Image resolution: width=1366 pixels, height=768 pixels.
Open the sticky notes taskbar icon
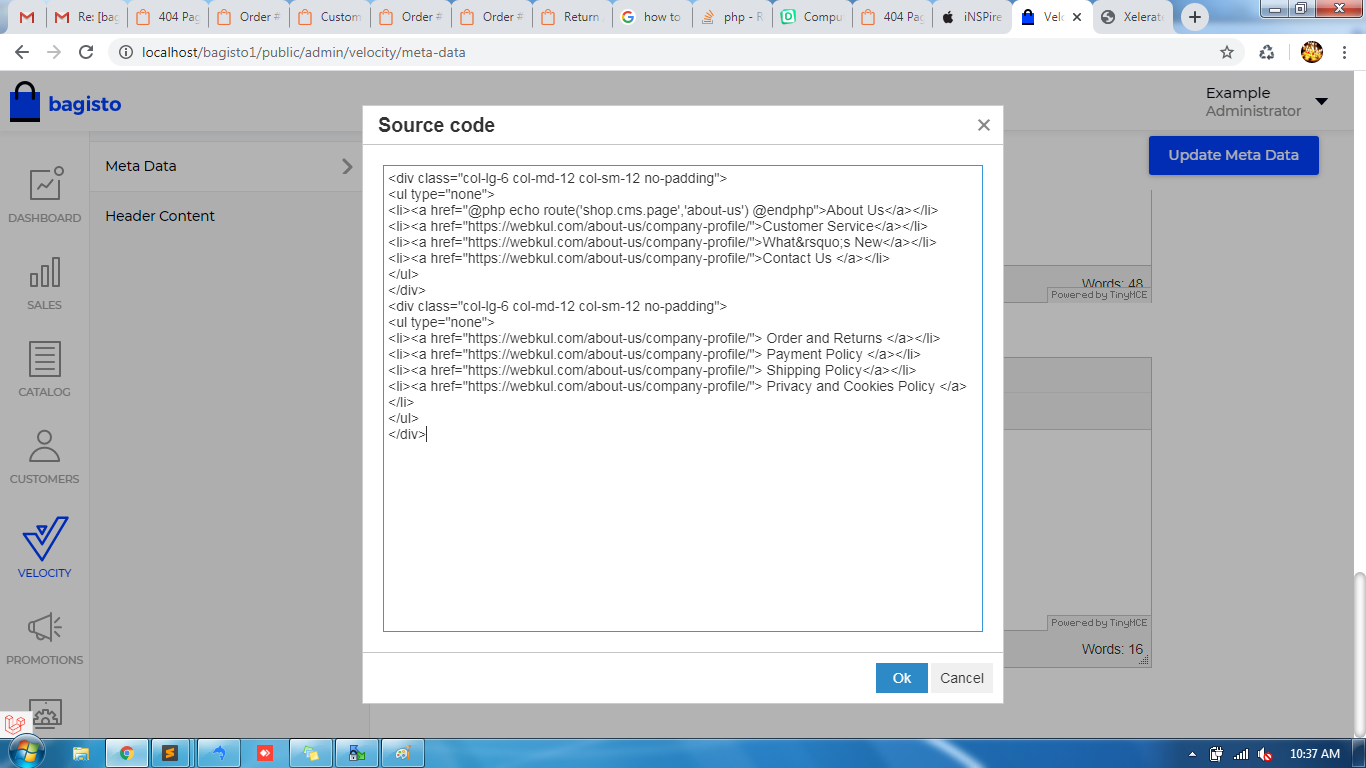[311, 753]
